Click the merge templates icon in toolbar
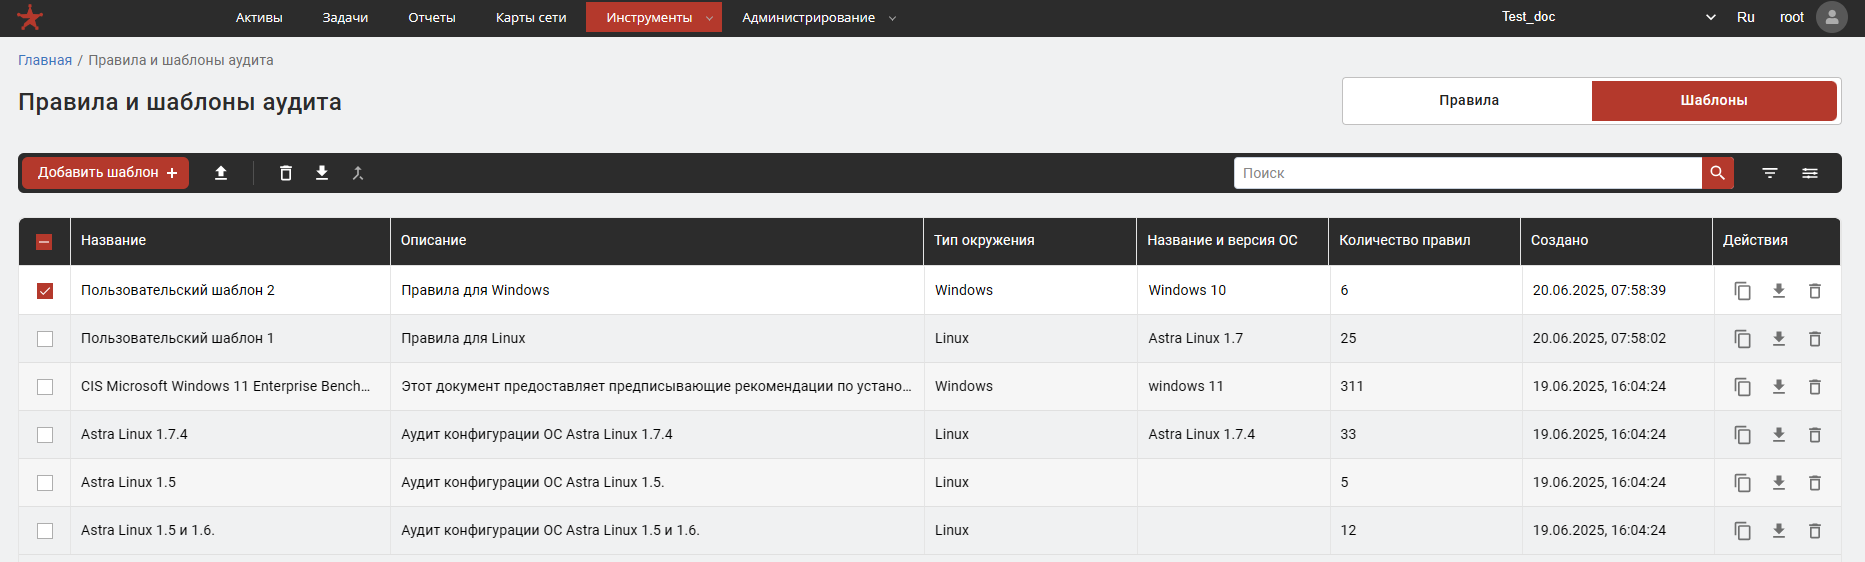Screen dimensions: 1865x562 point(358,173)
